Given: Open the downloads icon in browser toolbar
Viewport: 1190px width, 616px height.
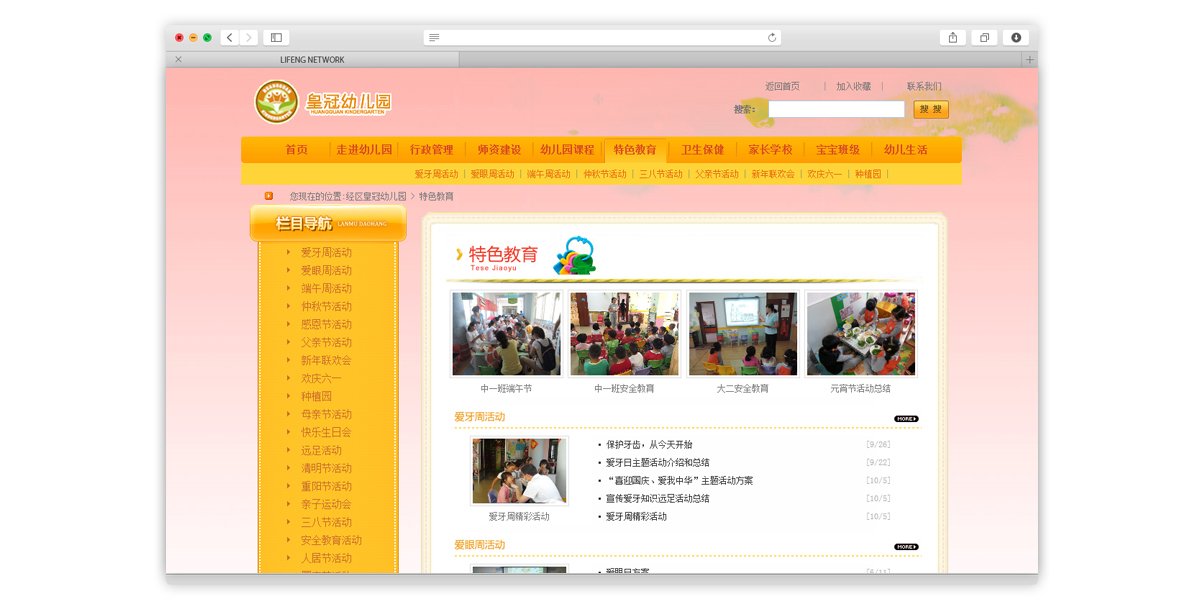Looking at the screenshot, I should (x=1016, y=37).
